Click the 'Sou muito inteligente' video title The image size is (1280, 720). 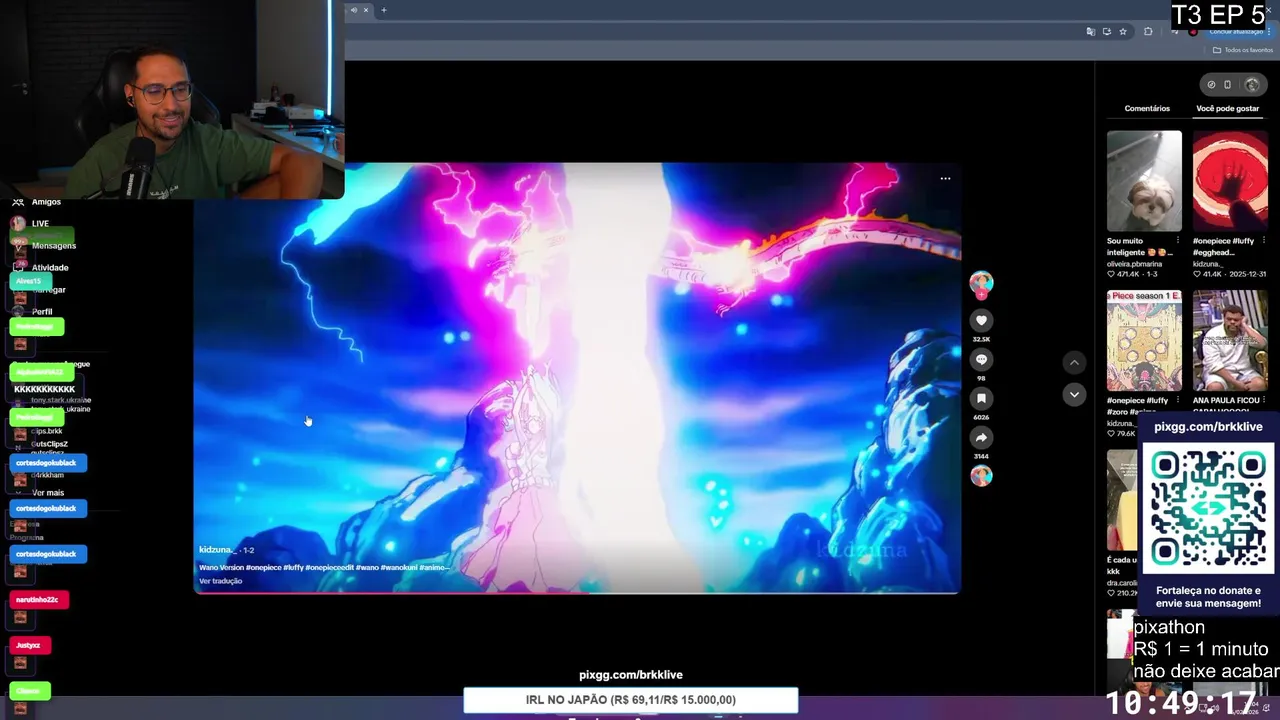(1139, 247)
